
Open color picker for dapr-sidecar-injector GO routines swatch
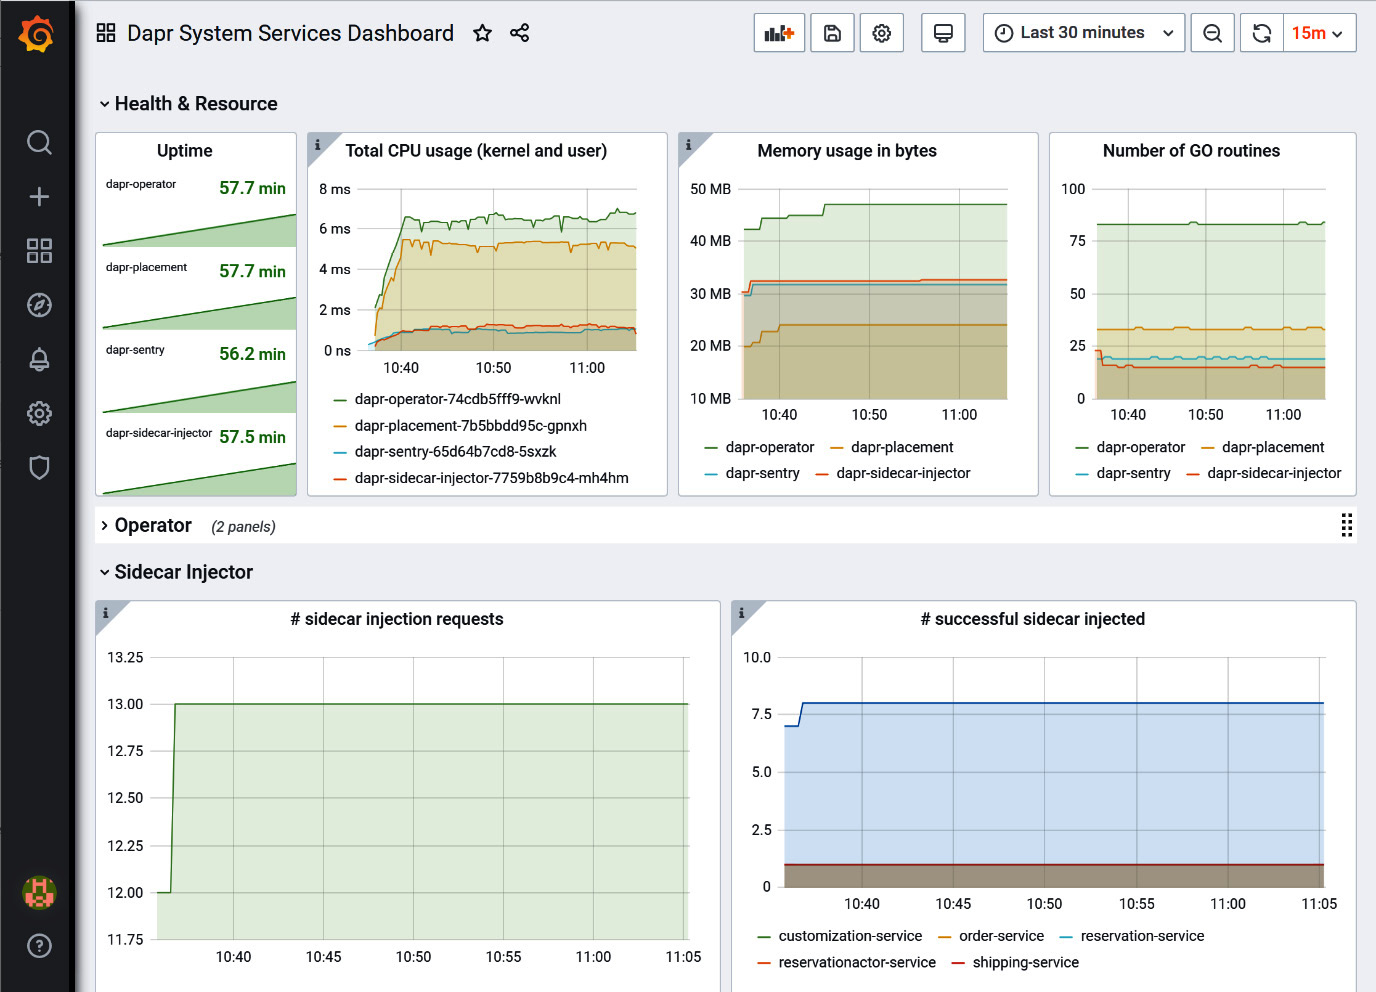pyautogui.click(x=1193, y=474)
